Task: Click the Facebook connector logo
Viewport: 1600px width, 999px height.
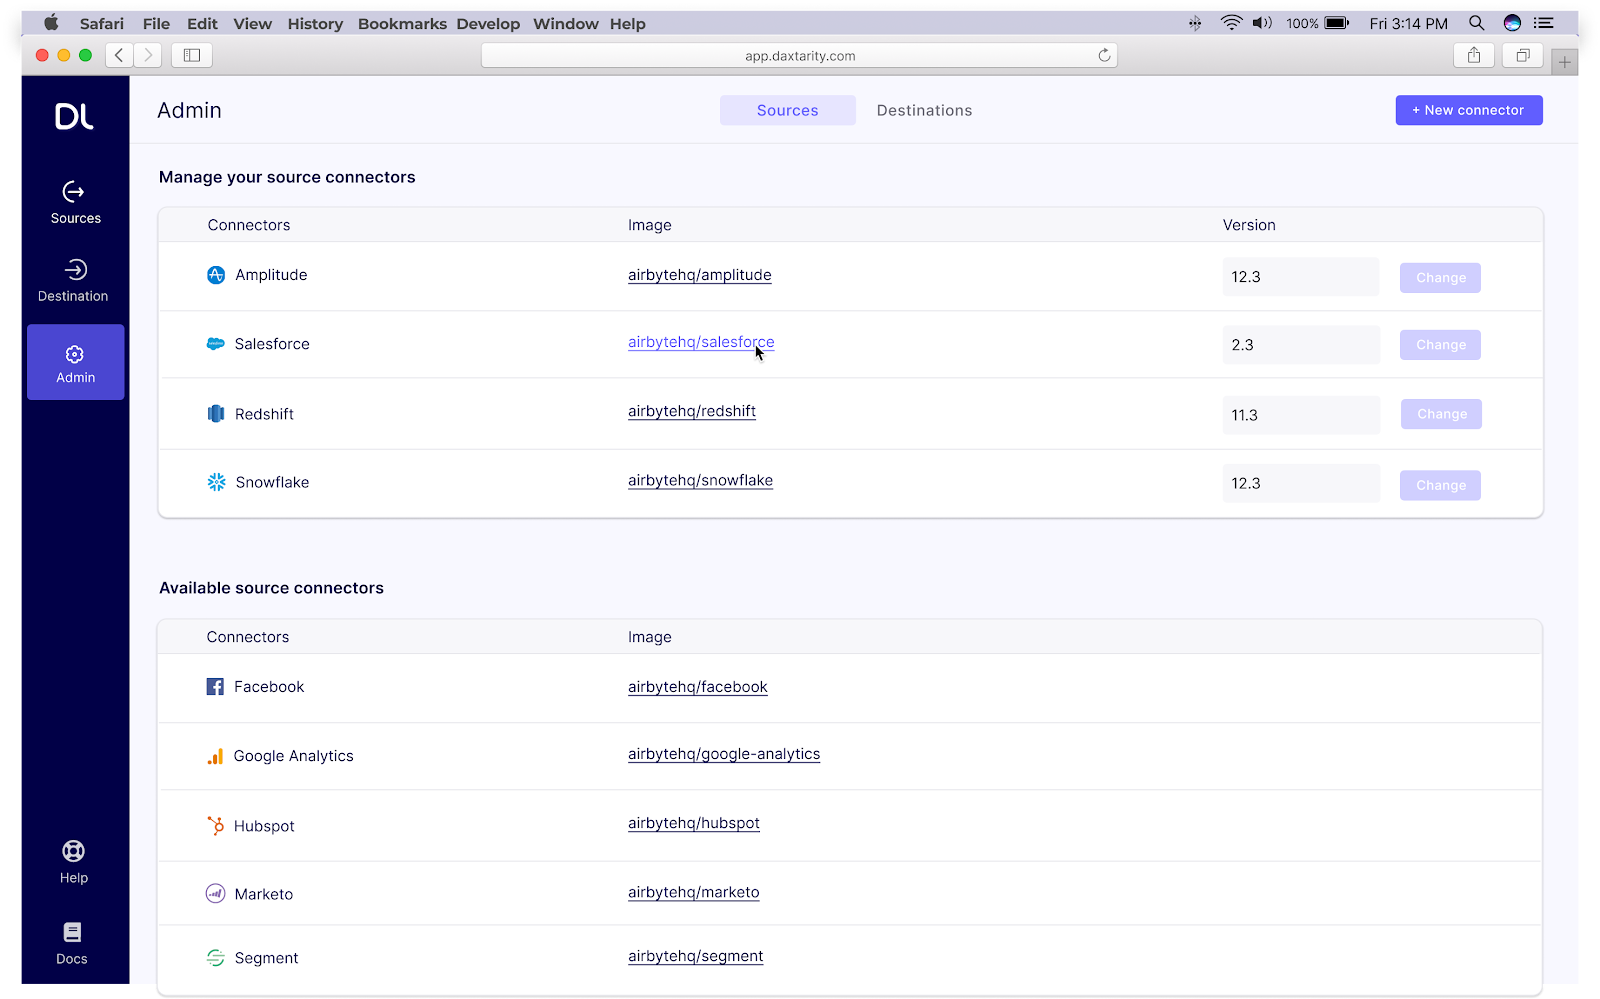Action: [215, 687]
